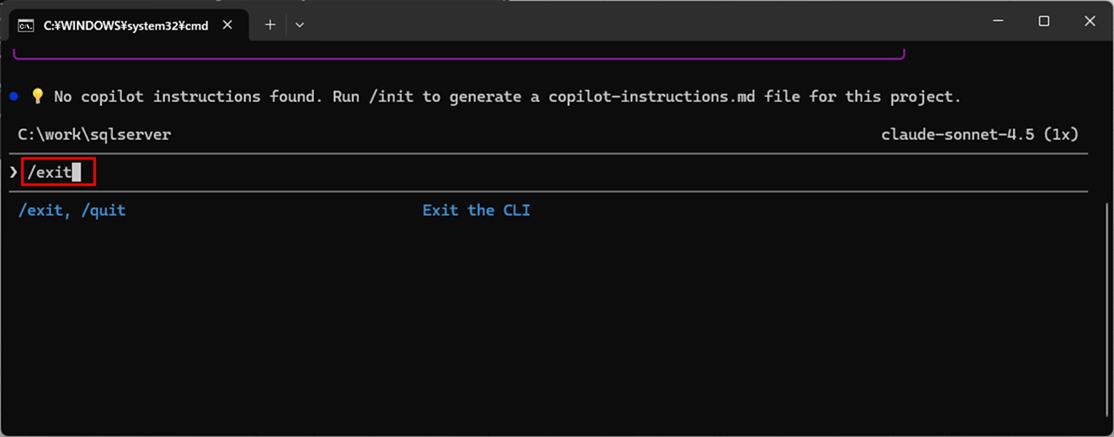Select the C:\WINDOWS\system32\cmd tab
The height and width of the screenshot is (437, 1114).
126,25
